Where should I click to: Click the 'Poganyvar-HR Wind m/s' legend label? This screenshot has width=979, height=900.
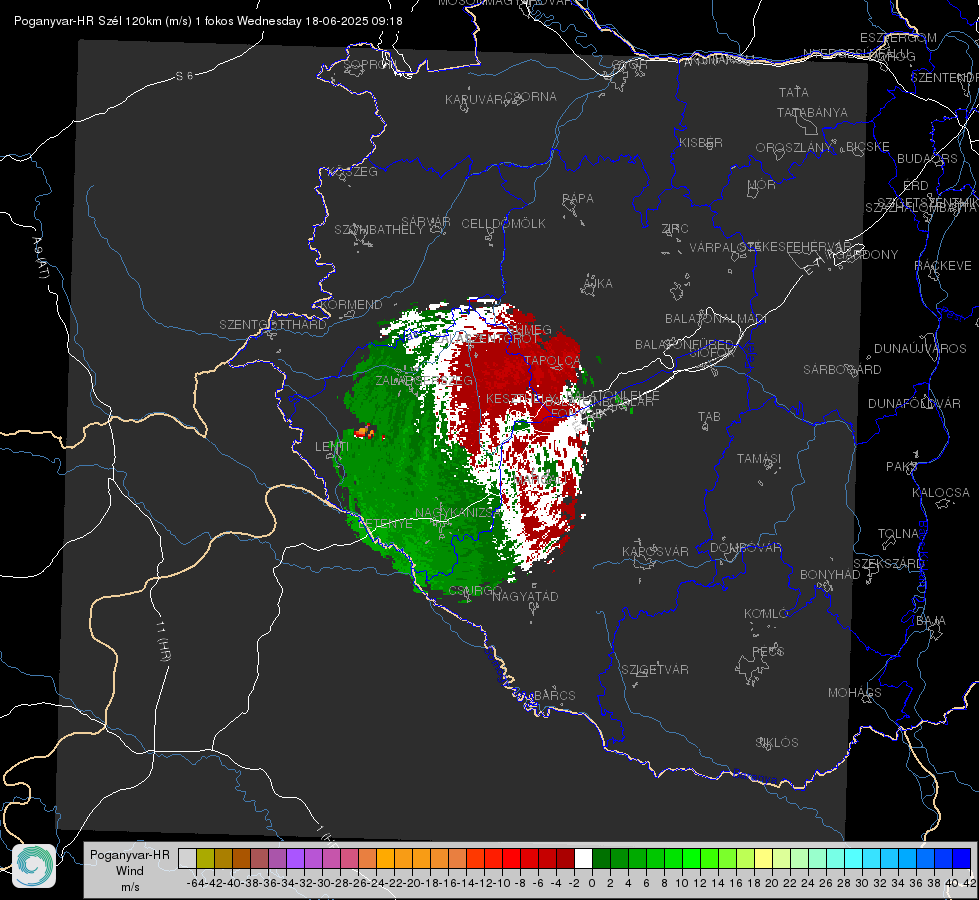click(130, 871)
